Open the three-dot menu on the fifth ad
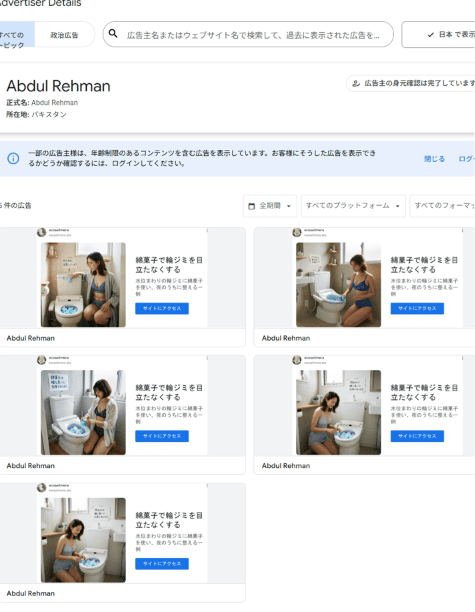The width and height of the screenshot is (475, 612). tap(207, 486)
